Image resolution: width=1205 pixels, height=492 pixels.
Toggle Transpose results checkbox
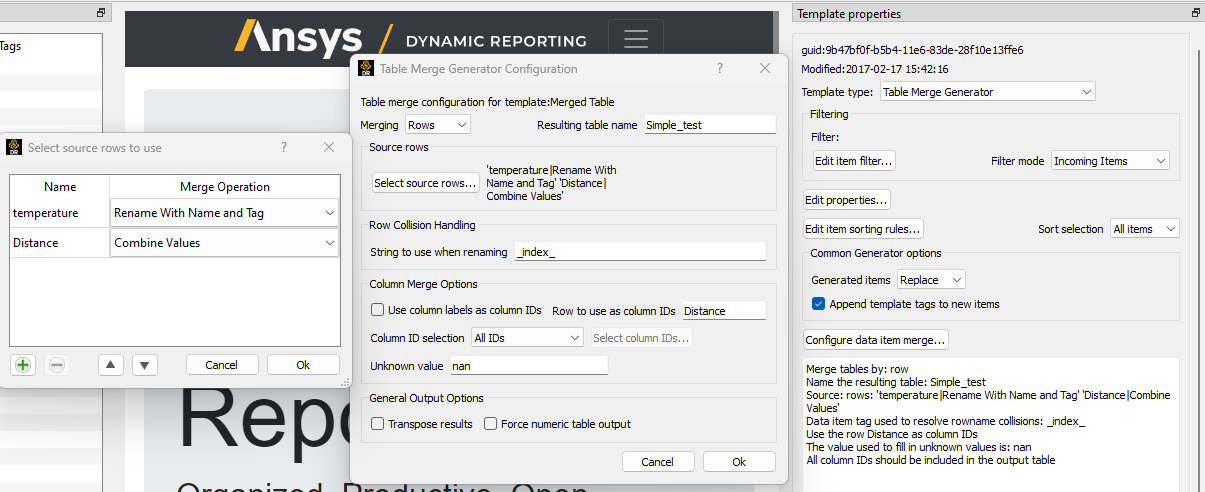click(378, 424)
